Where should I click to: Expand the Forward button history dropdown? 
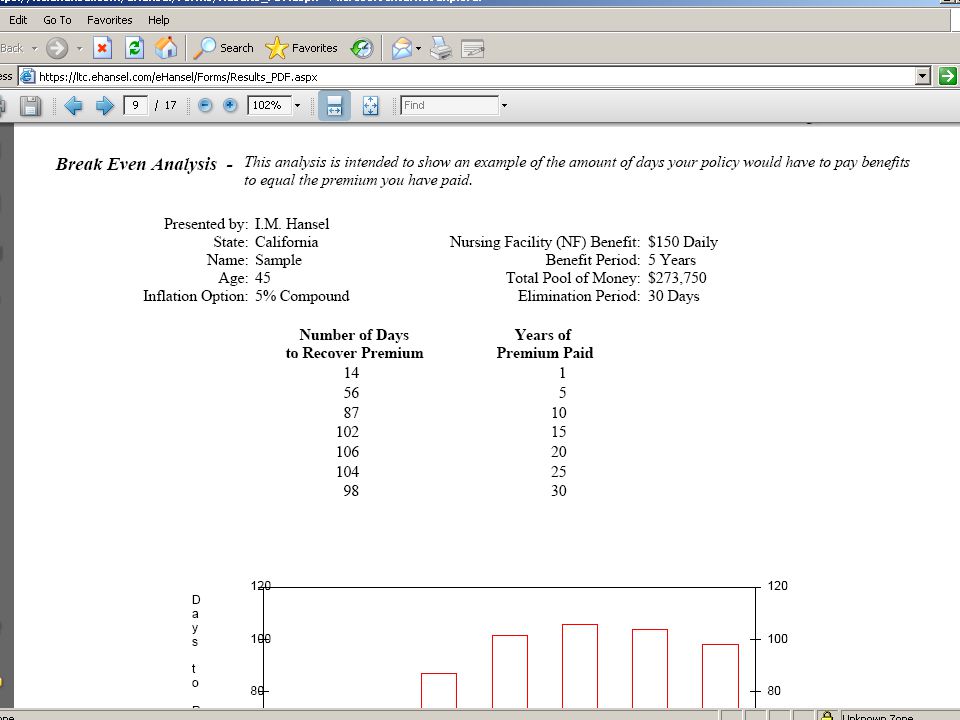point(80,48)
